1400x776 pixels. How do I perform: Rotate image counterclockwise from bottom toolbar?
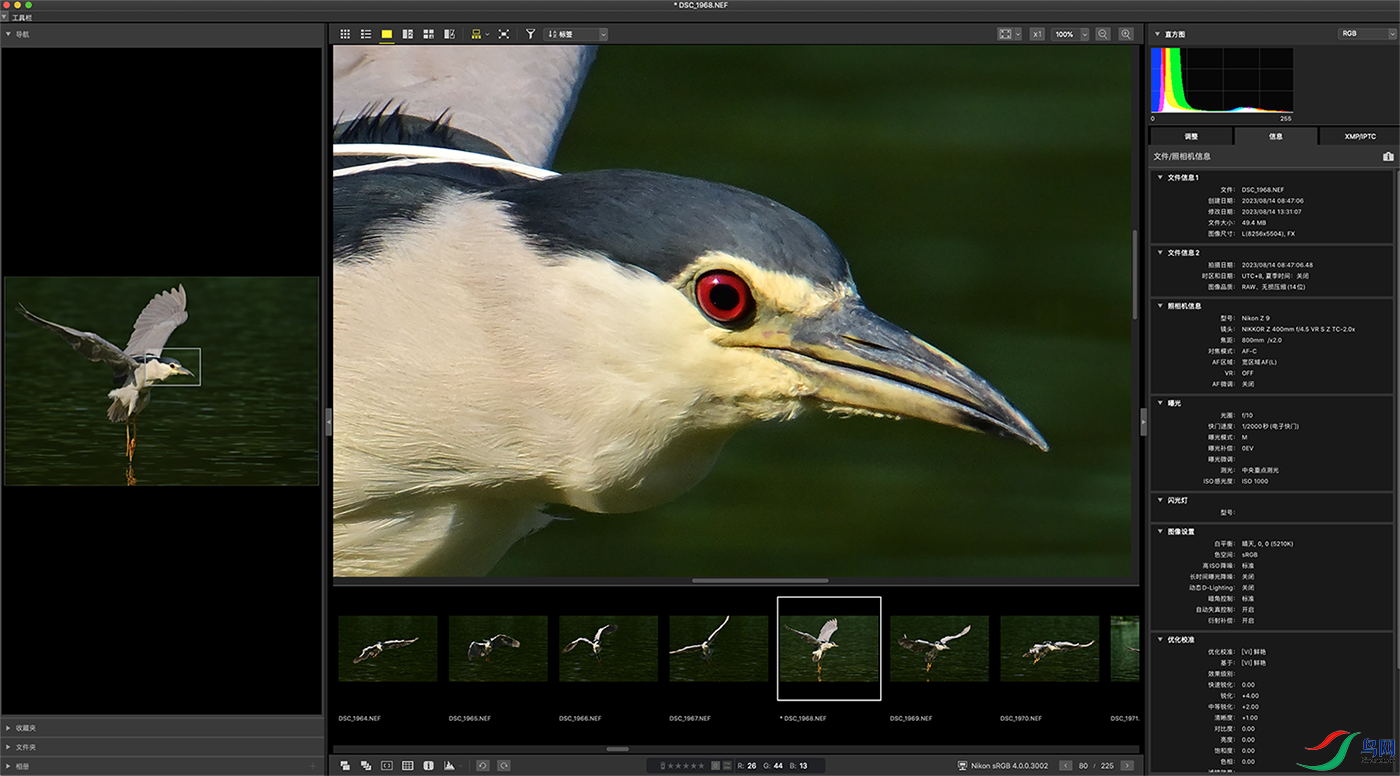coord(482,766)
